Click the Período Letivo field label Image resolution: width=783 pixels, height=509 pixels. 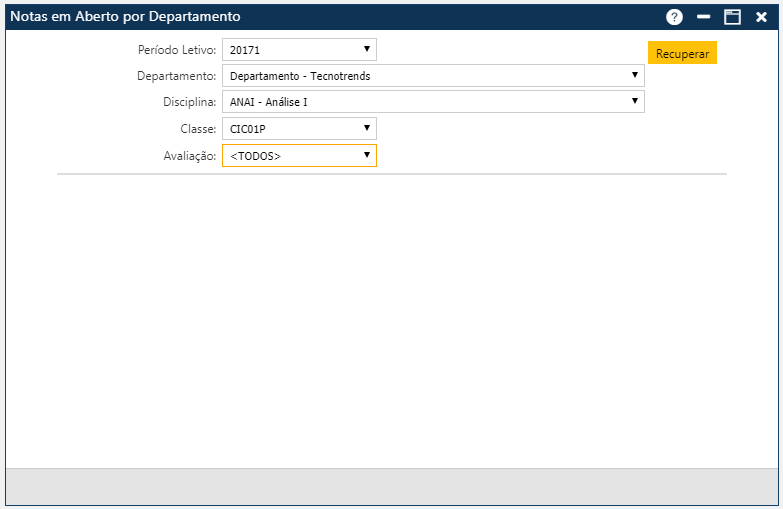click(176, 49)
